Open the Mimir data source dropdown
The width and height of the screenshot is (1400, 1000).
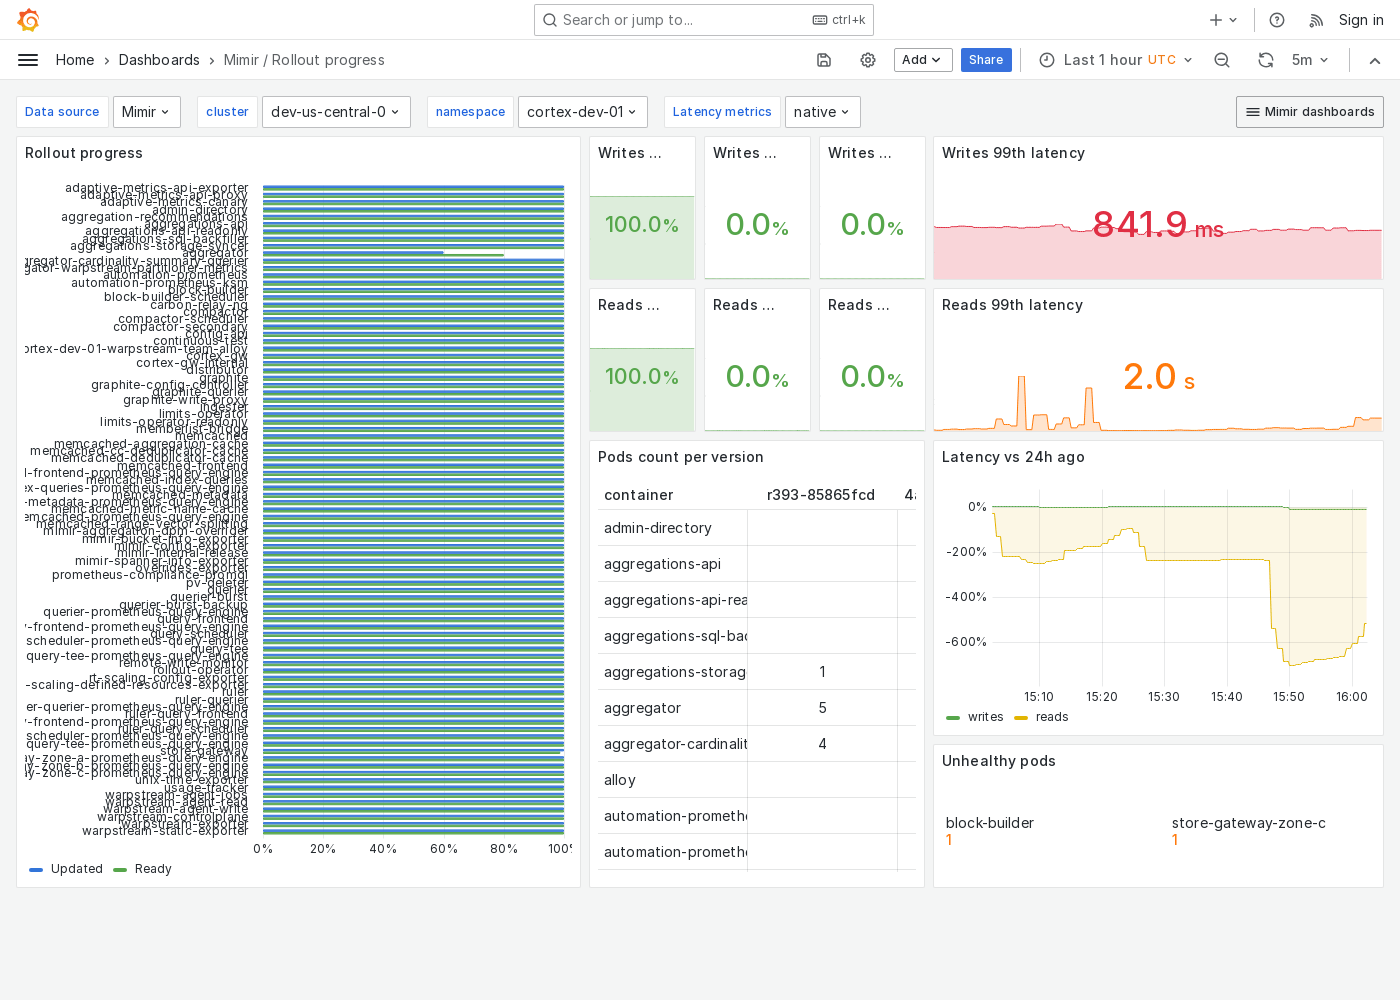(147, 112)
